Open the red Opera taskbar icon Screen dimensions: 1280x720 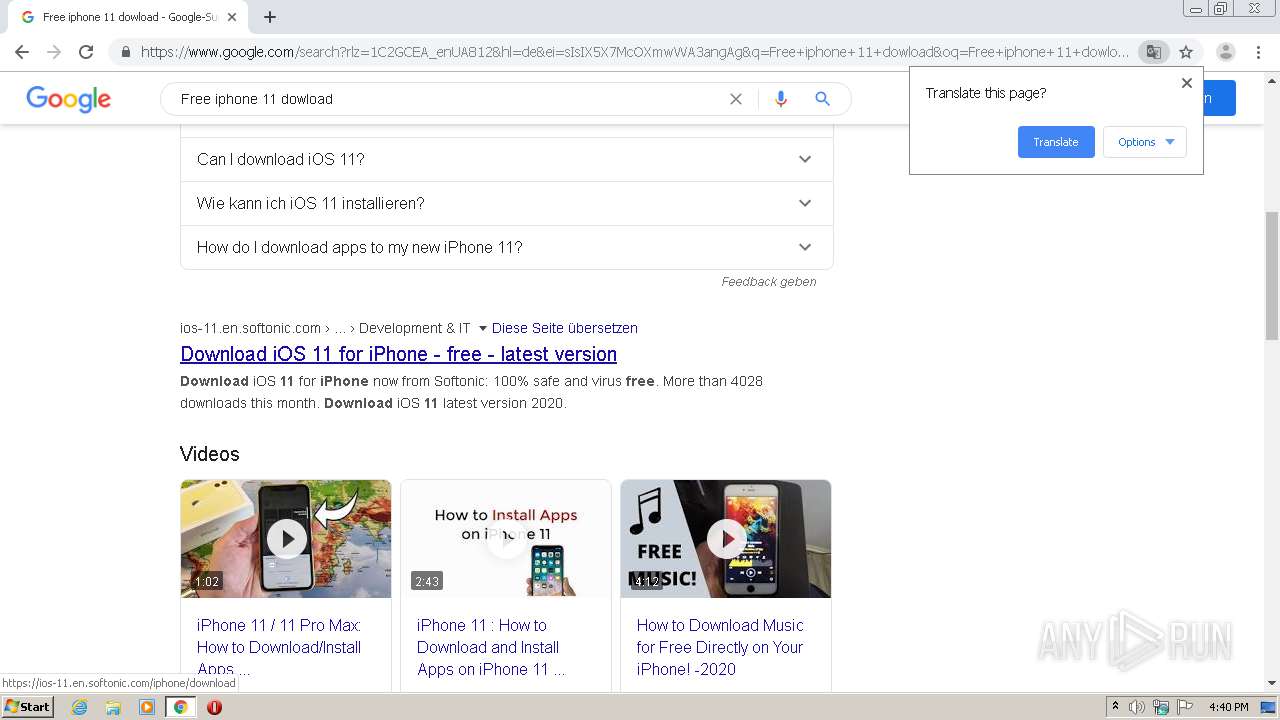tap(214, 707)
